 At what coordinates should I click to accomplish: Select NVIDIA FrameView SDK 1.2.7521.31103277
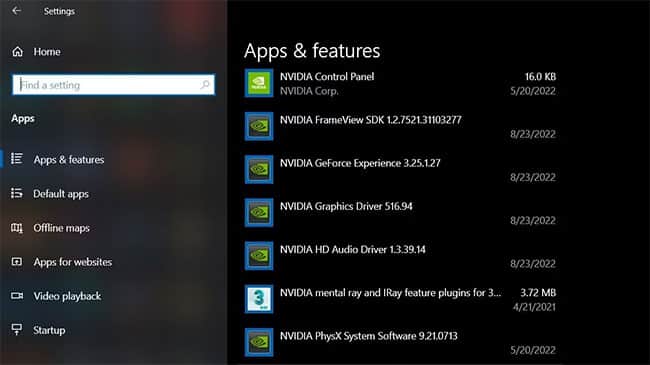400,126
